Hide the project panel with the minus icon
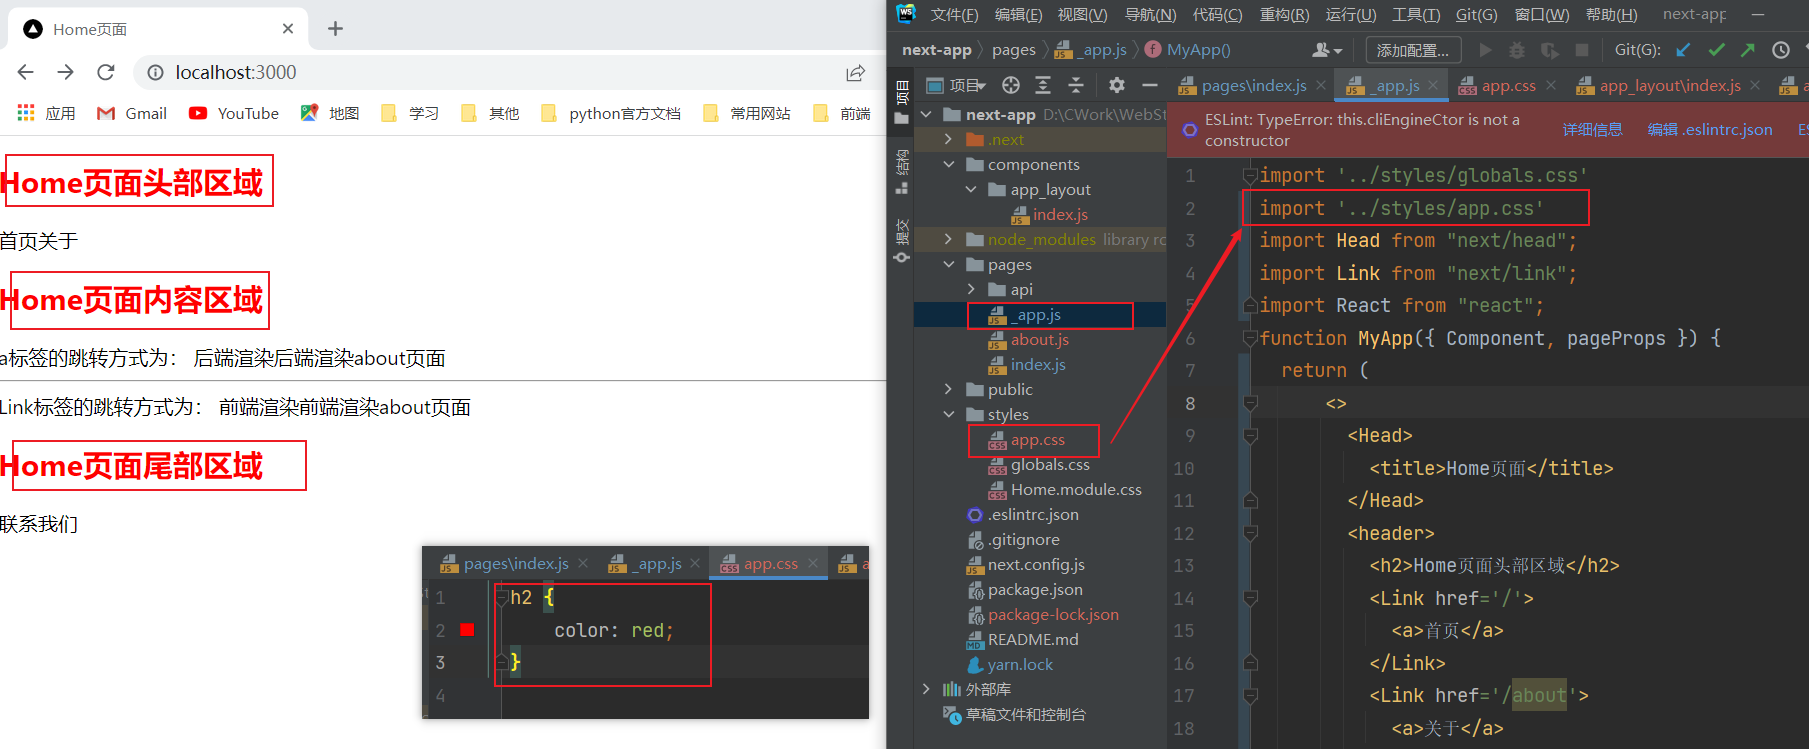The image size is (1809, 749). tap(1150, 85)
